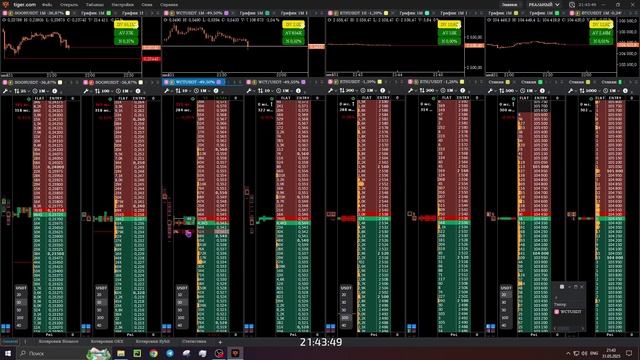The image size is (640, 360).
Task: Open wrench settings in ETHUSDT order book
Action: point(330,91)
